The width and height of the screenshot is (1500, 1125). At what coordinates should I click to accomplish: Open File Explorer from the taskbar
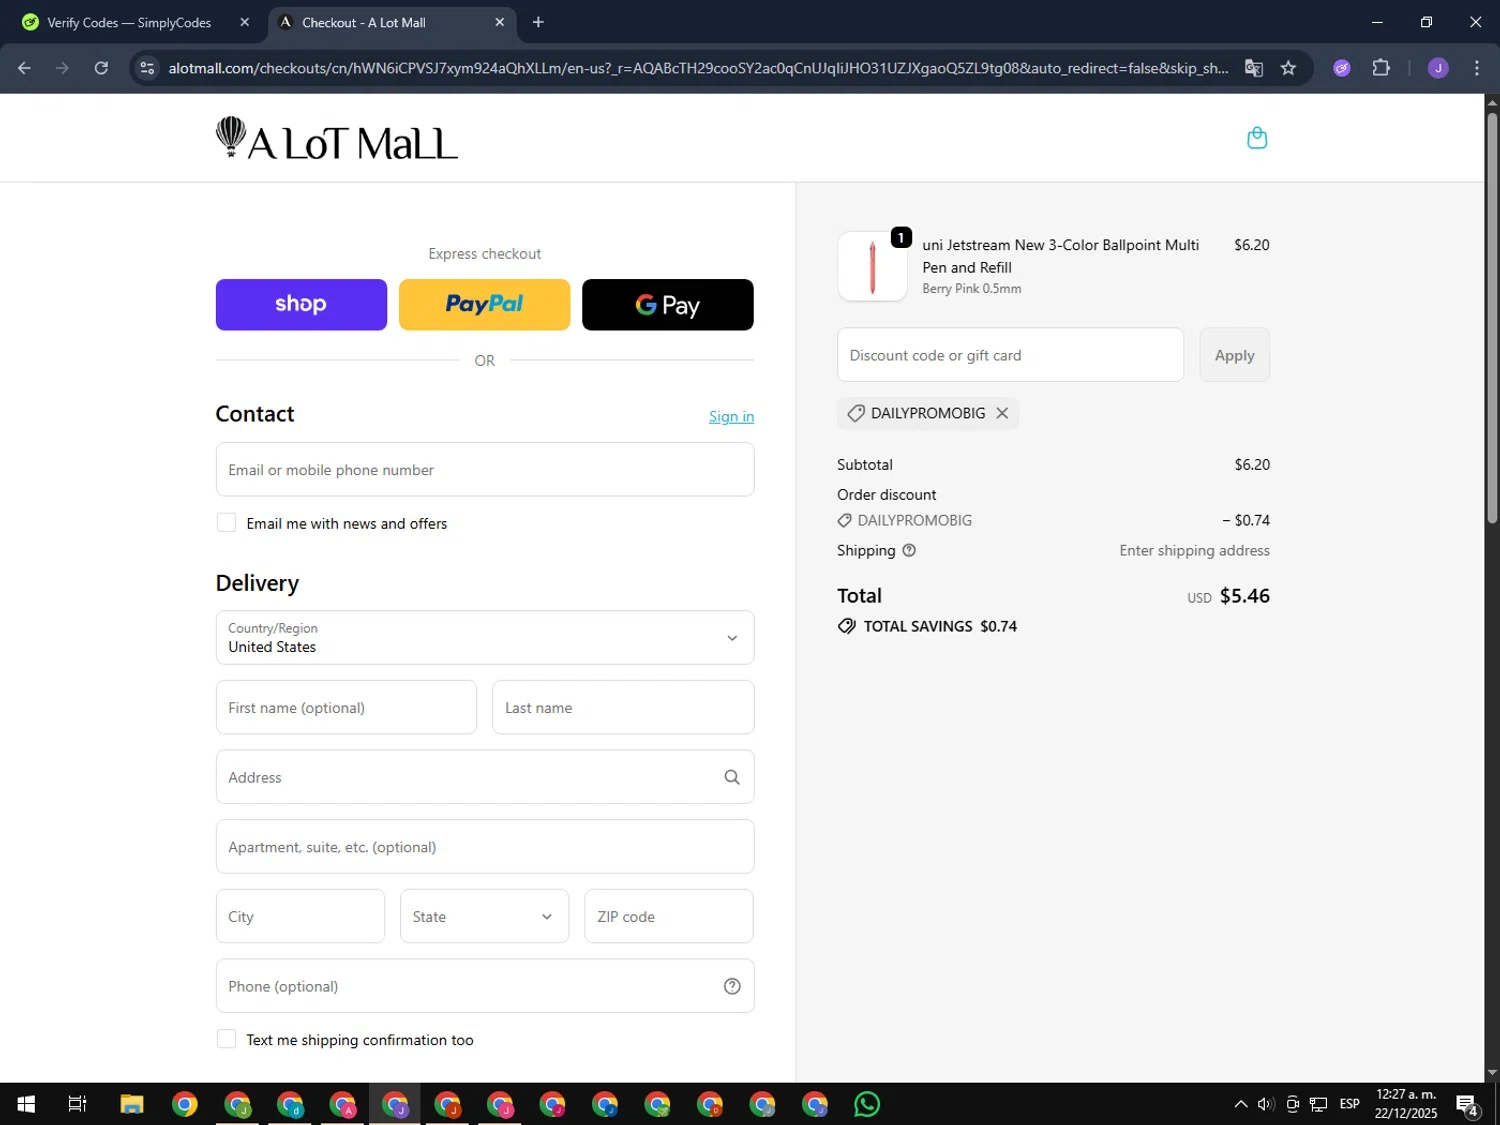[132, 1104]
